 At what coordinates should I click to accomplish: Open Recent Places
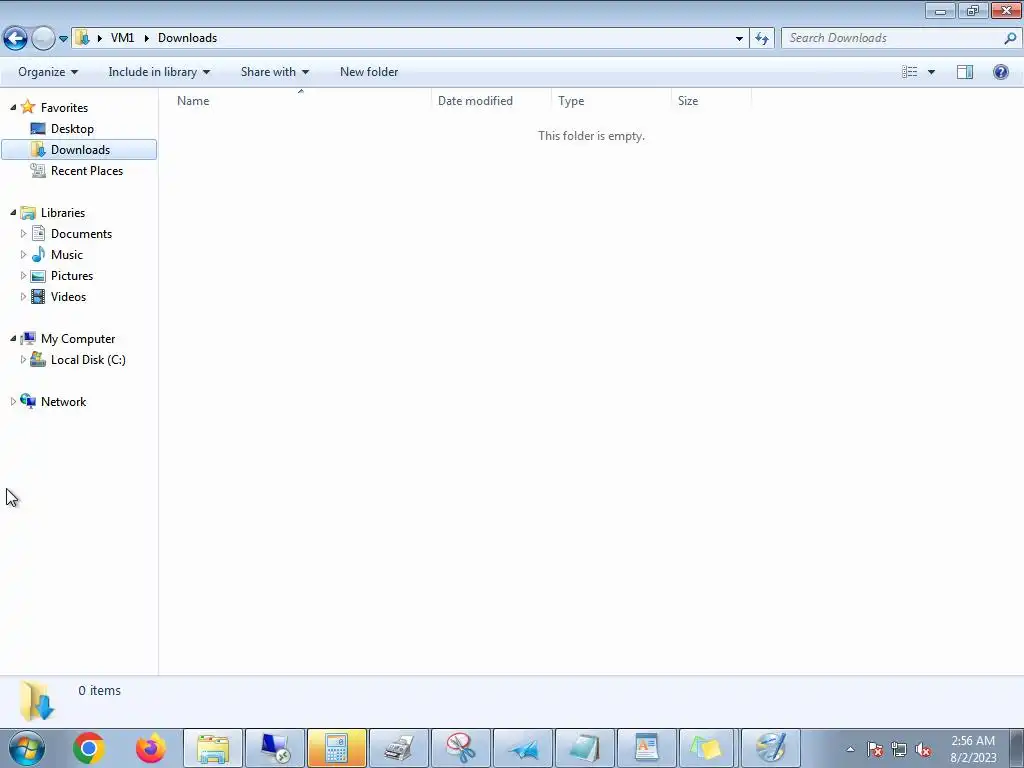(x=87, y=170)
